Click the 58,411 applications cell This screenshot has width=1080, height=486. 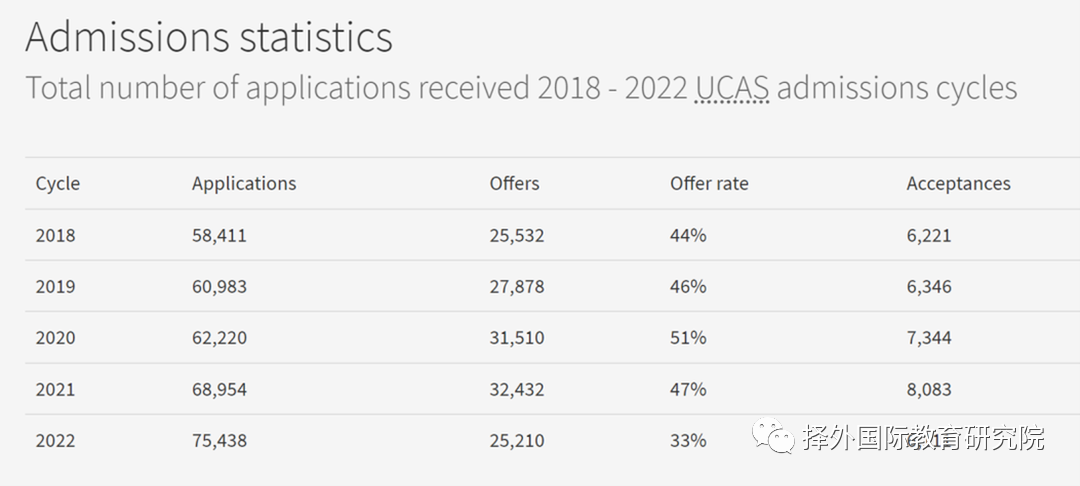[x=219, y=235]
